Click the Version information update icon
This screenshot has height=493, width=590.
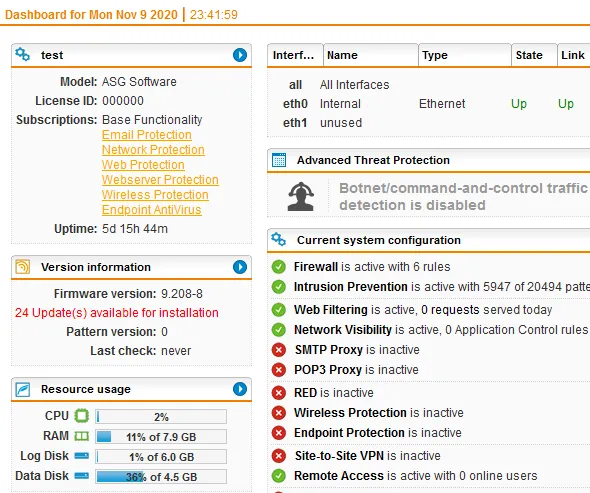point(23,267)
